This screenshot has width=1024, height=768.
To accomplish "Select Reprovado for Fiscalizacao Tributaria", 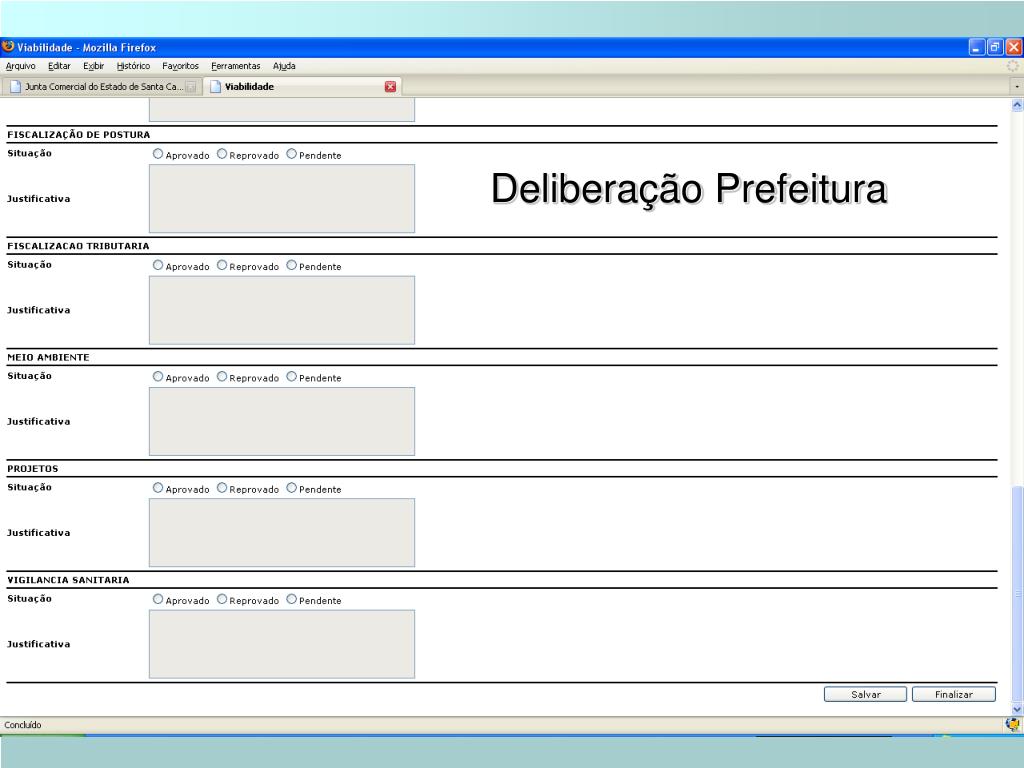I will pyautogui.click(x=222, y=266).
